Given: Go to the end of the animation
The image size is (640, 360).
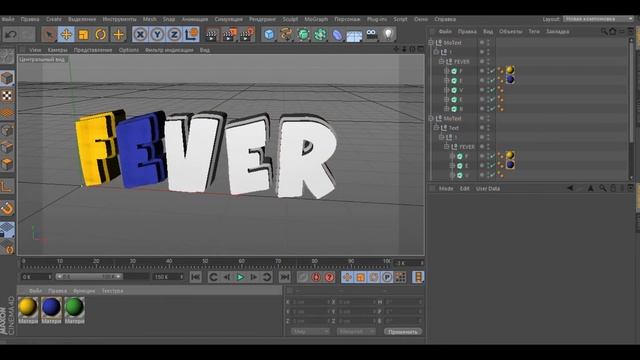Looking at the screenshot, I should (x=284, y=277).
